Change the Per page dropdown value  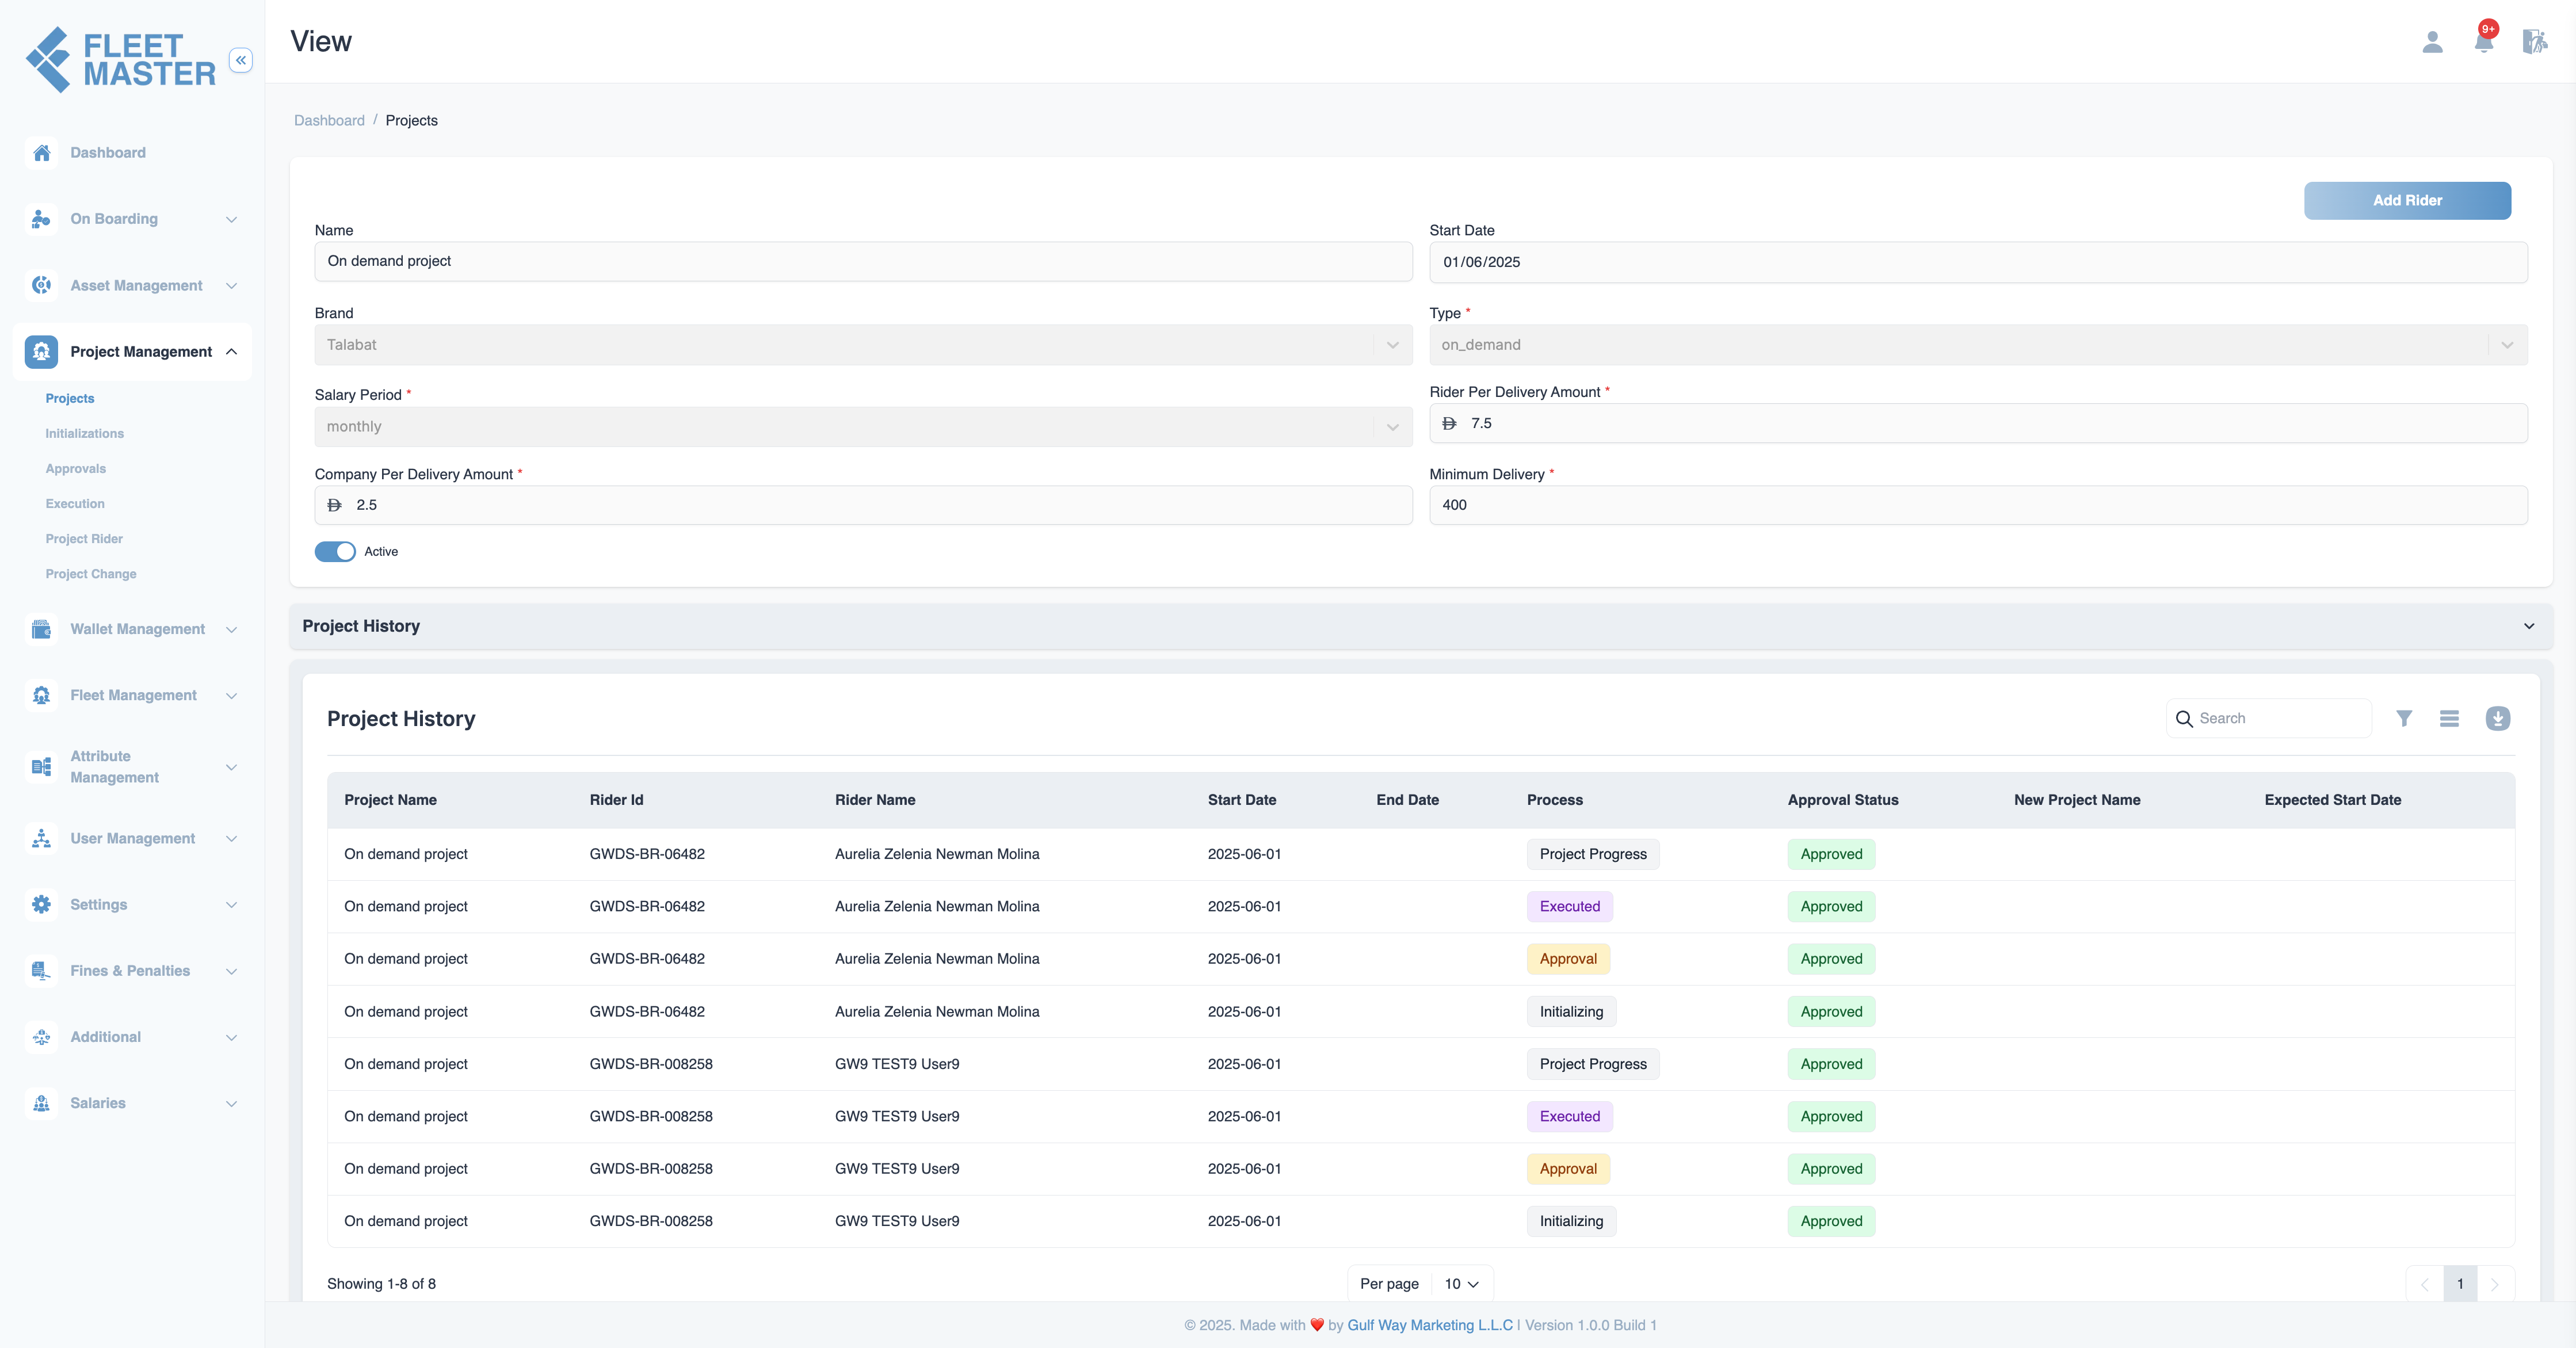click(x=1461, y=1284)
